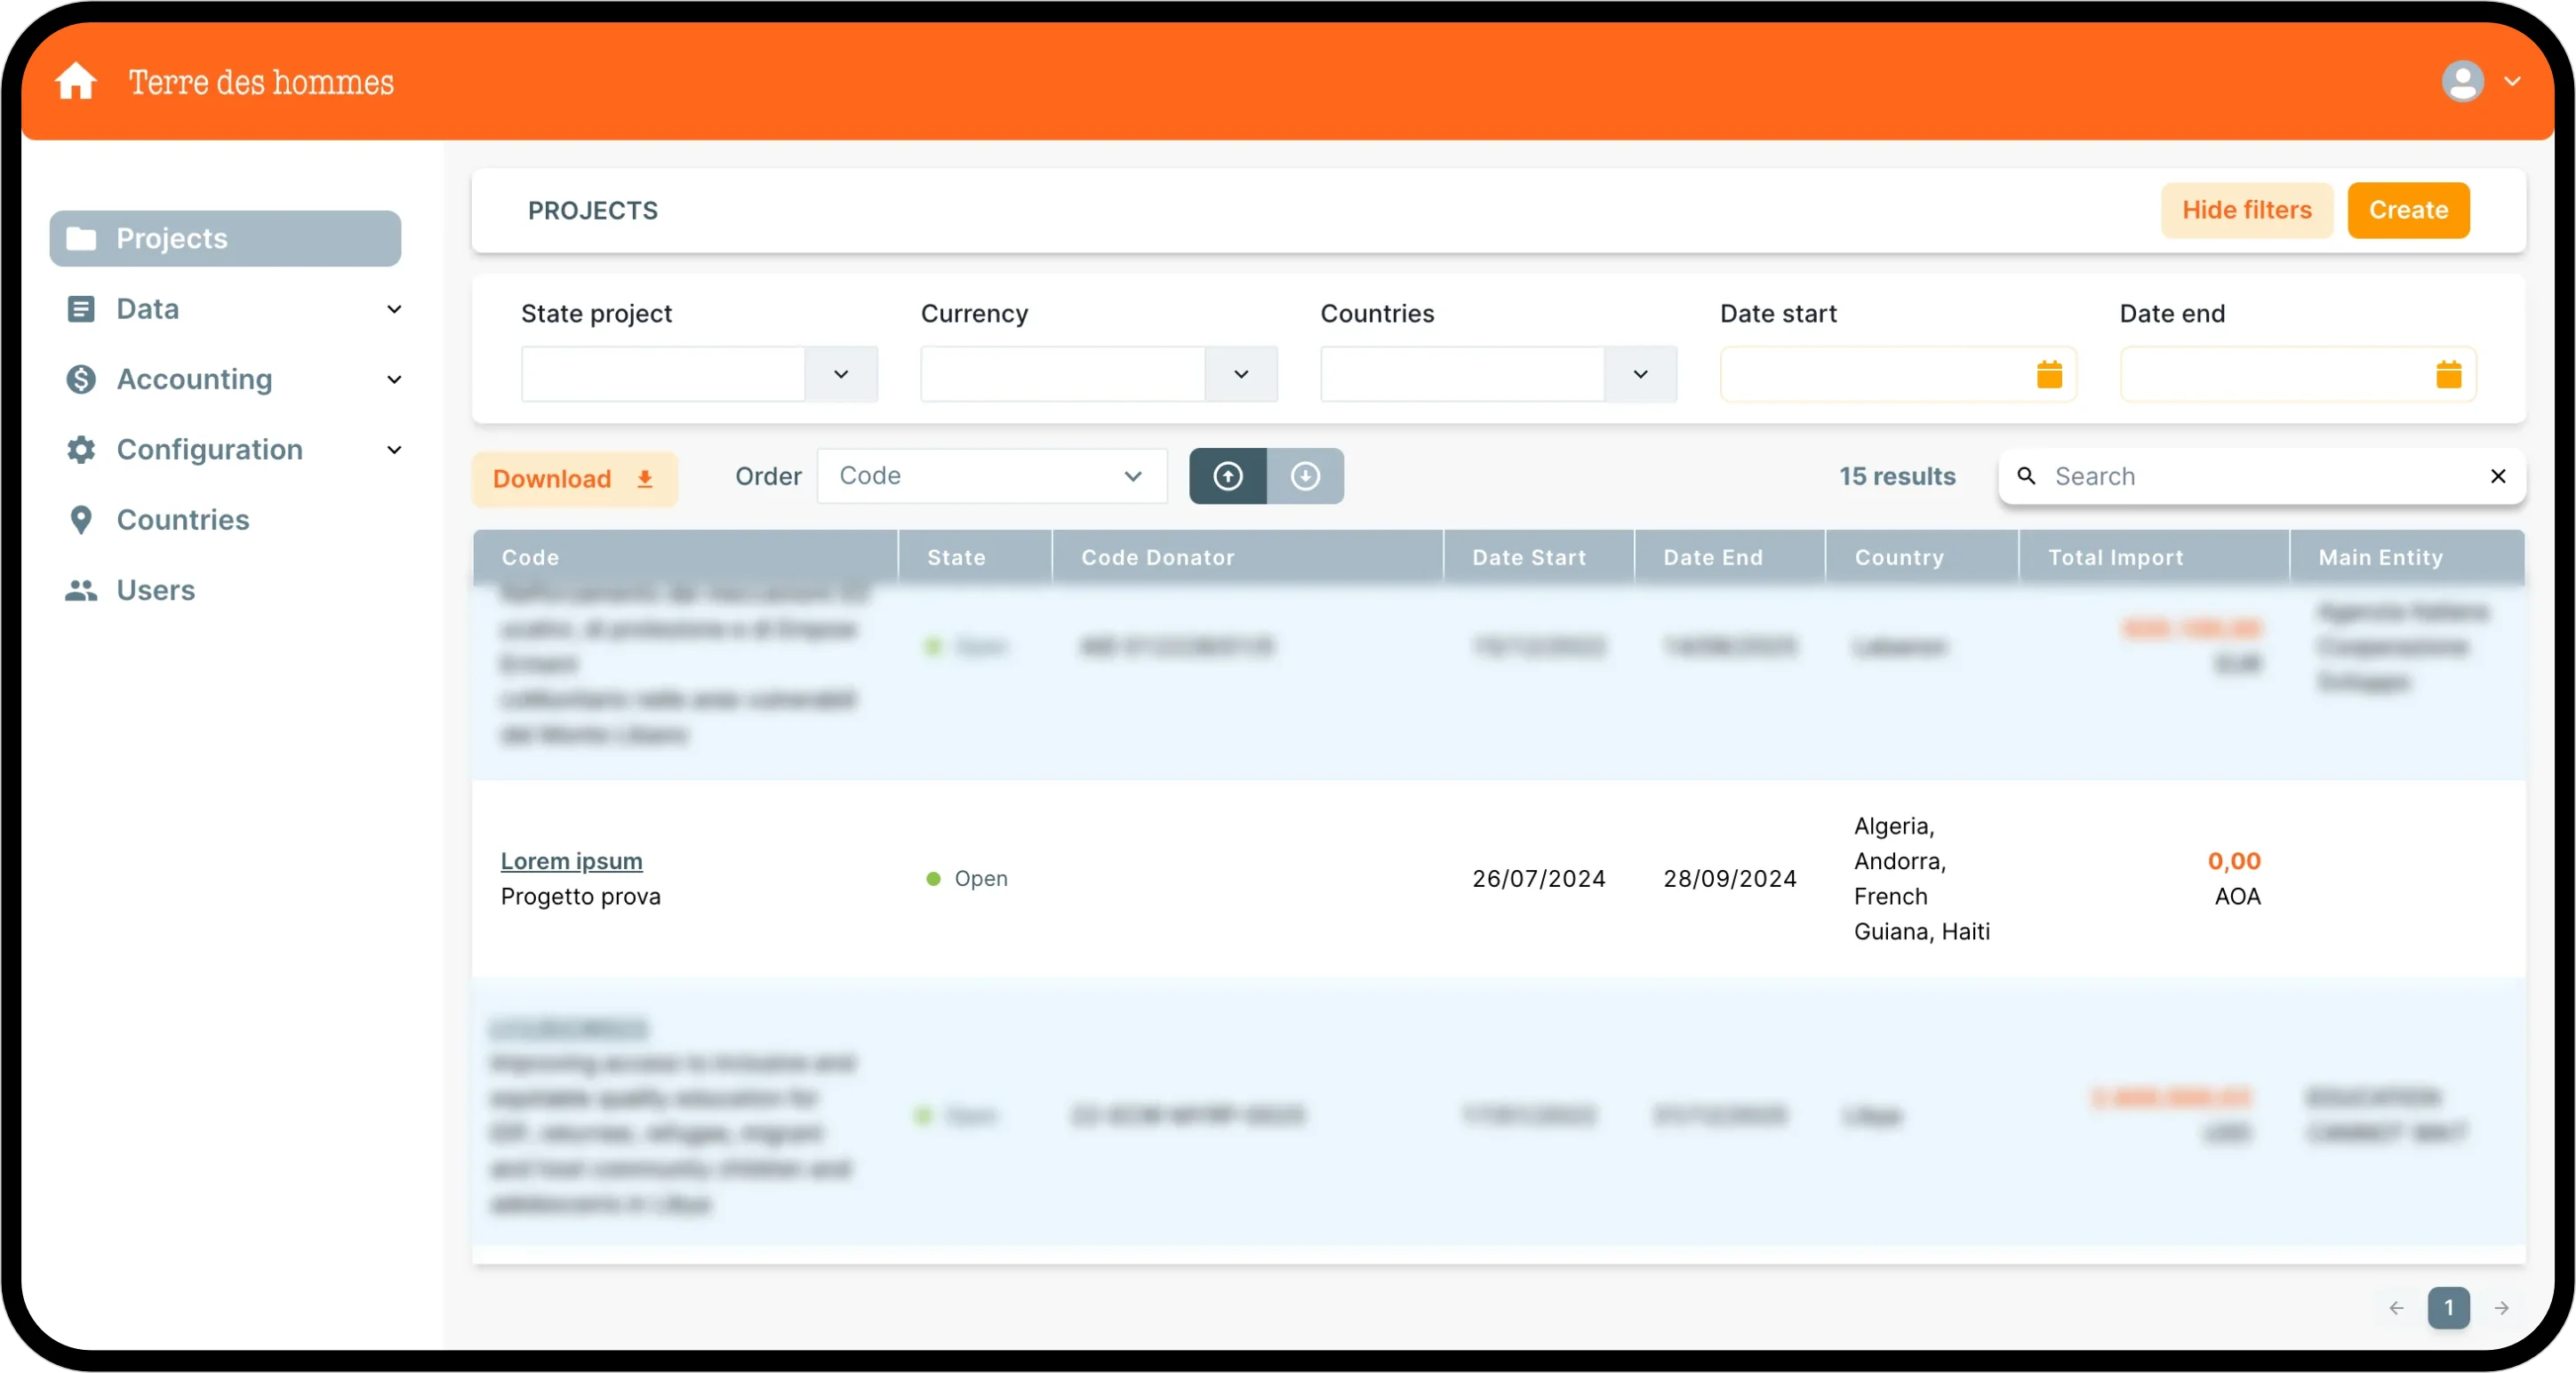Open Order by Code dropdown

991,476
